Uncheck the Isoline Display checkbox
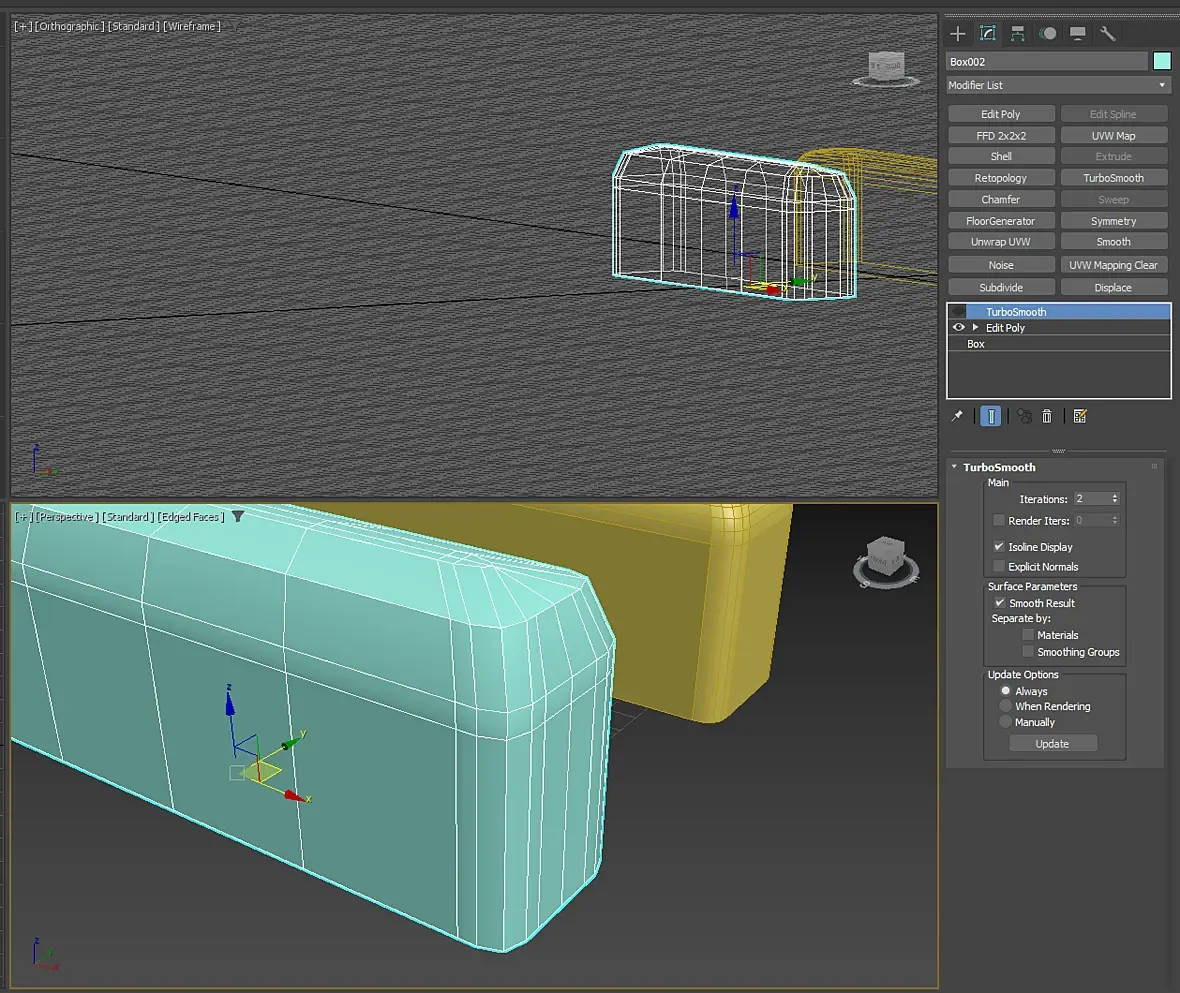Image resolution: width=1180 pixels, height=993 pixels. [x=999, y=547]
